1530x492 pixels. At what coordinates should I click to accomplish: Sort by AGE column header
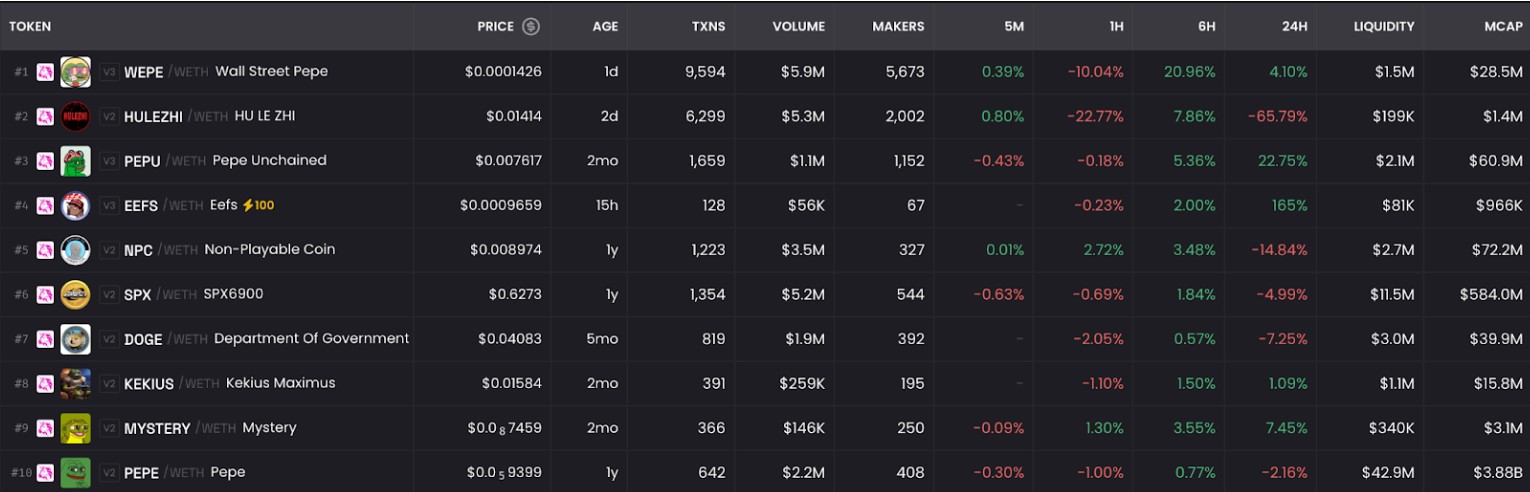[605, 27]
